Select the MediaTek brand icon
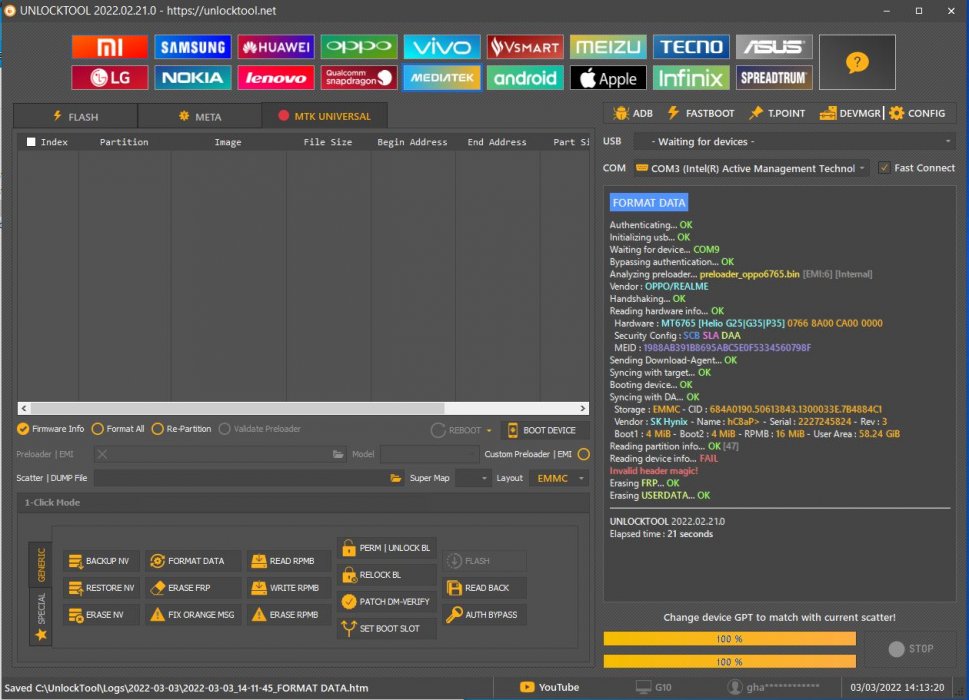The image size is (969, 700). [x=442, y=78]
